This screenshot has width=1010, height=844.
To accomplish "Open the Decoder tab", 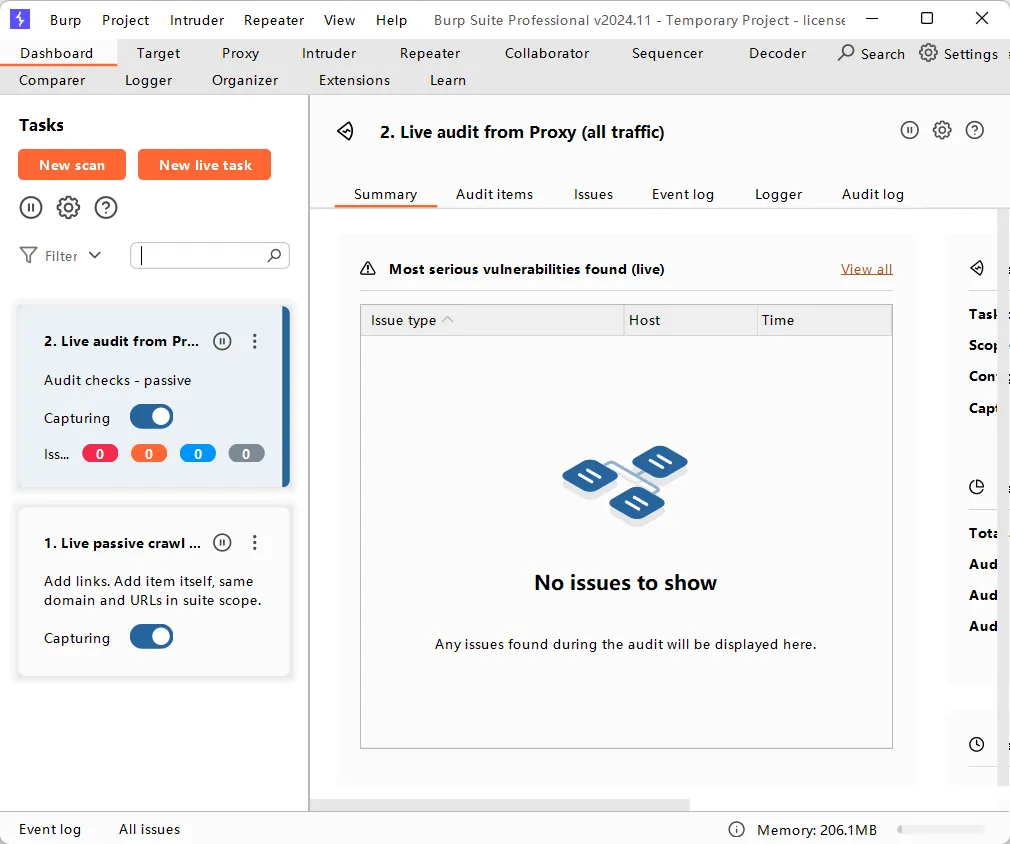I will 777,53.
